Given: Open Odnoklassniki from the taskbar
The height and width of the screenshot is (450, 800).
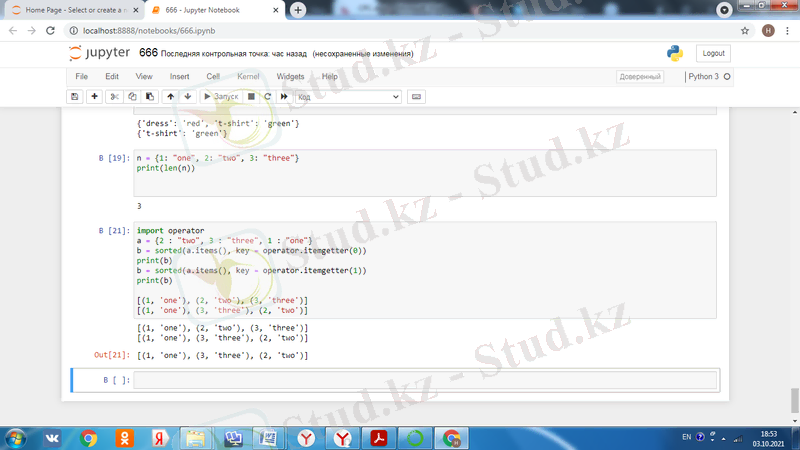Looking at the screenshot, I should pyautogui.click(x=124, y=438).
